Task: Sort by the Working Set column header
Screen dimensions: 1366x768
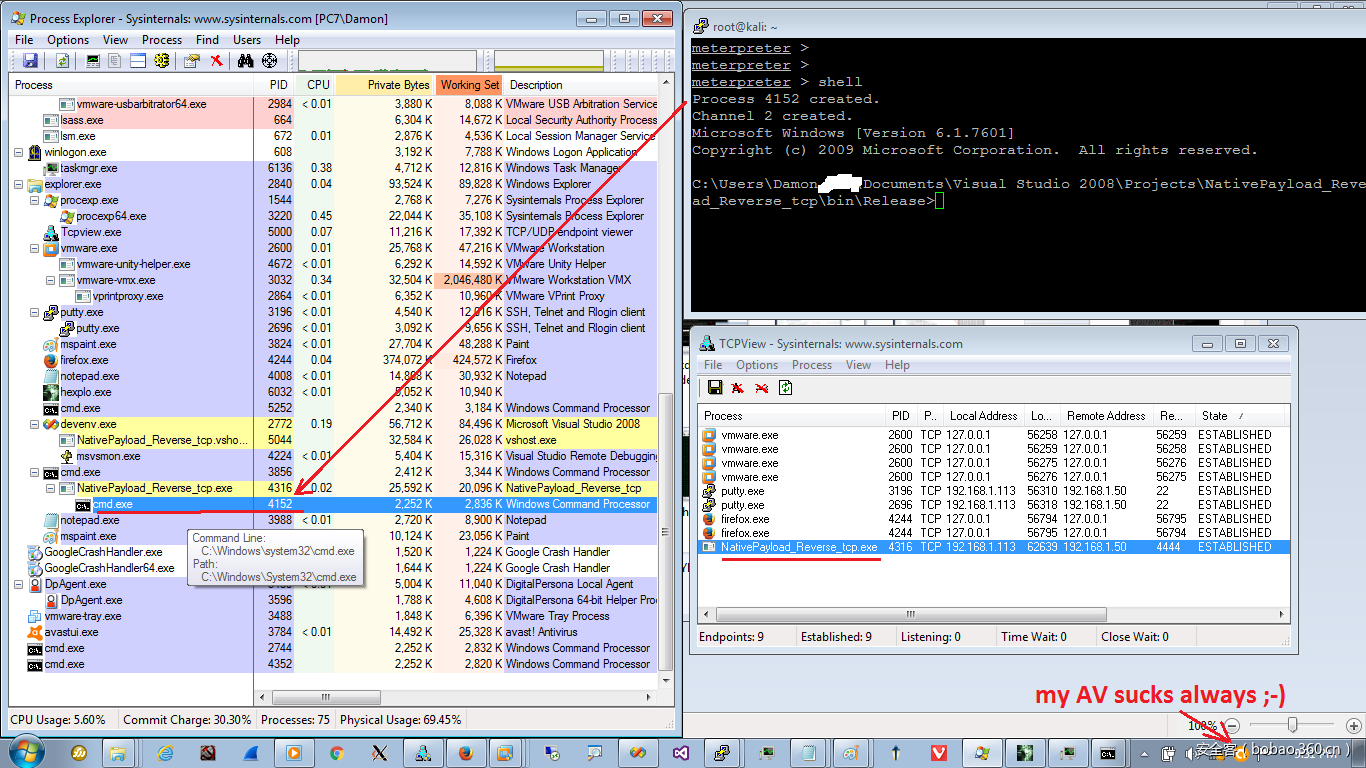Action: coord(469,85)
